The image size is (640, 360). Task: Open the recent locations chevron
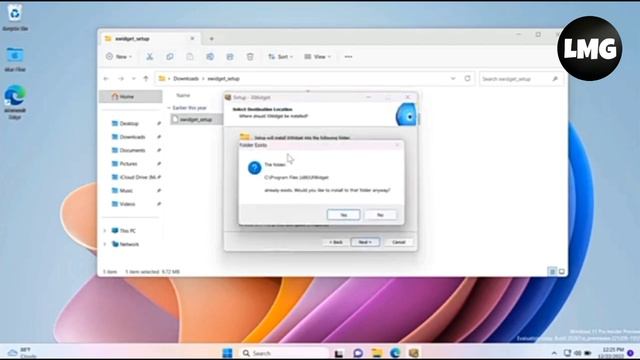(133, 78)
